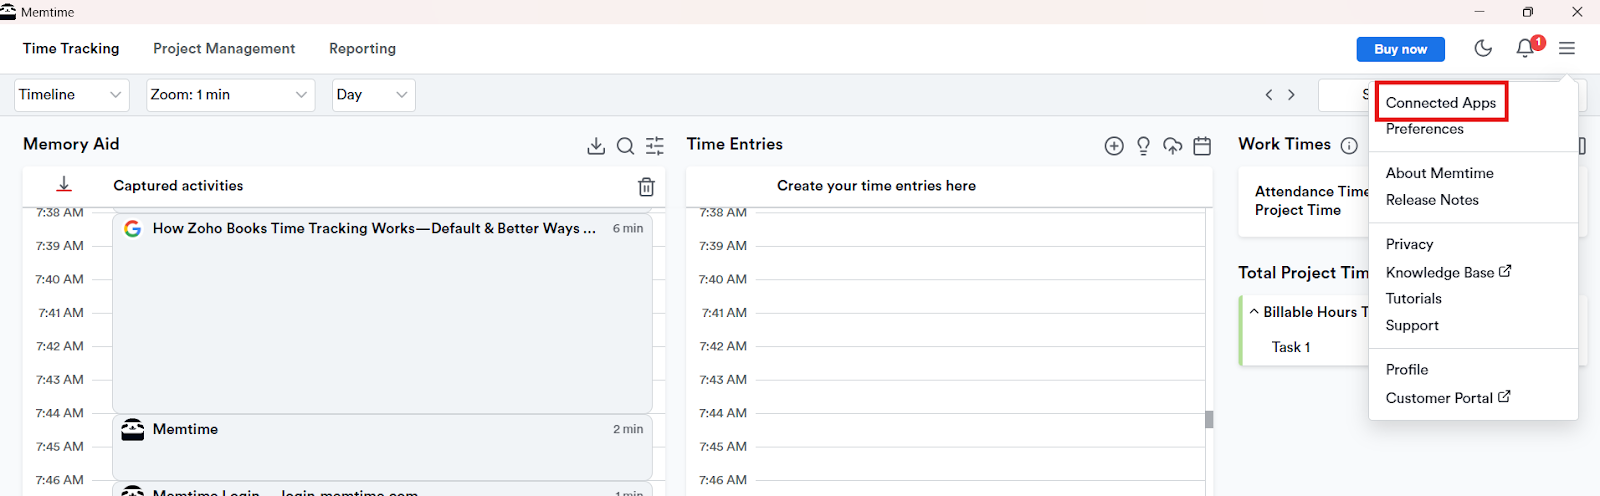The image size is (1600, 496).
Task: Click the lightbulb suggestions icon
Action: (1143, 146)
